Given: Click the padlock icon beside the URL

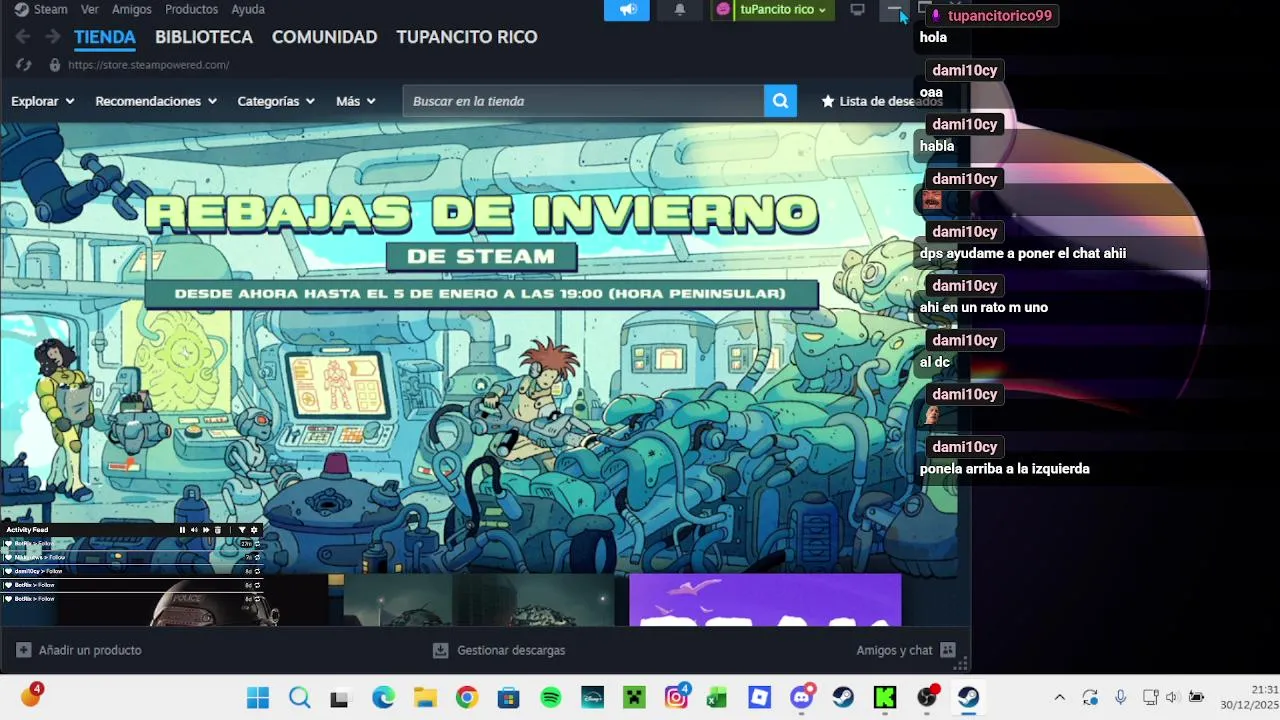Looking at the screenshot, I should click(x=55, y=65).
